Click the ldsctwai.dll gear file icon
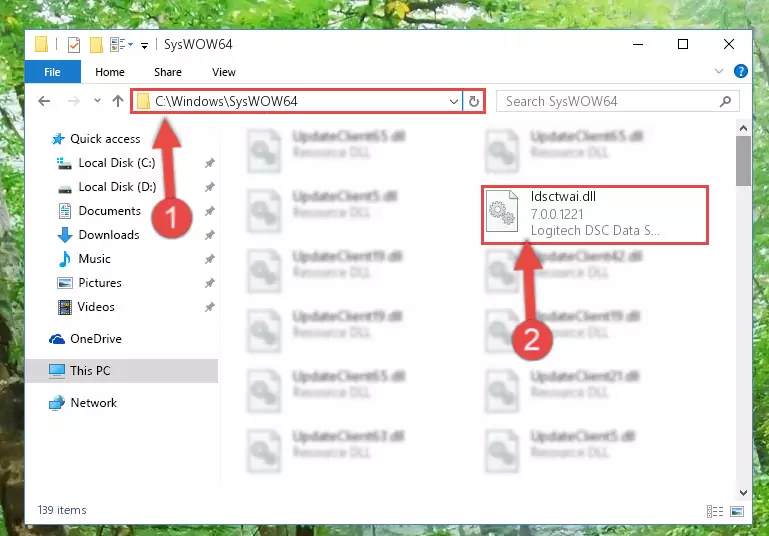Screen dimensions: 769x536 [x=502, y=211]
